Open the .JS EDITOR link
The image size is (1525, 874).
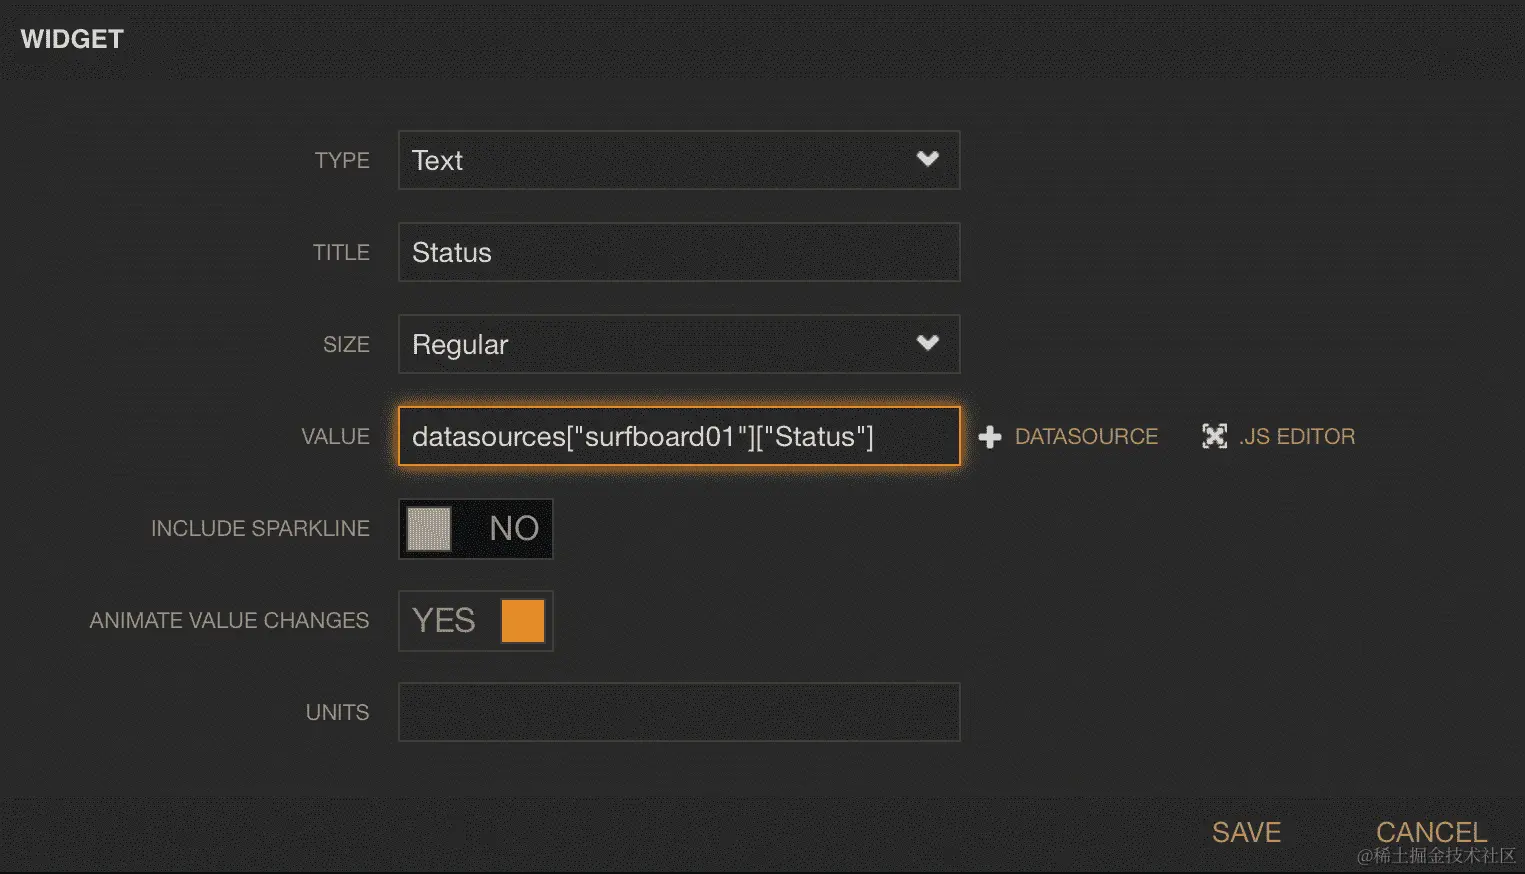click(x=1297, y=437)
